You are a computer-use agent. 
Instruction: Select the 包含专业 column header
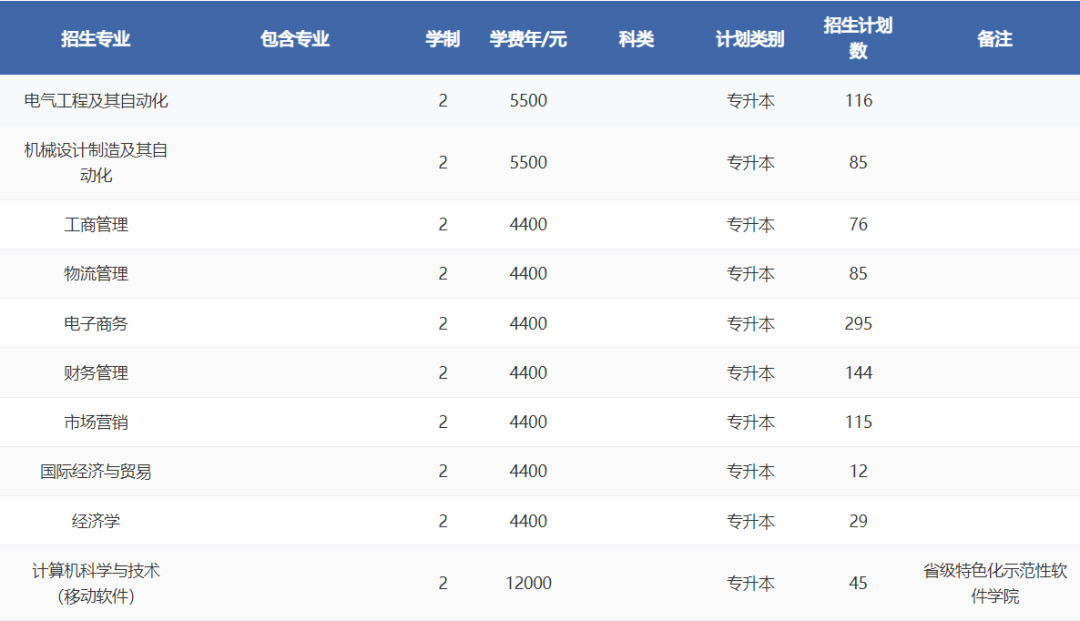pyautogui.click(x=295, y=39)
